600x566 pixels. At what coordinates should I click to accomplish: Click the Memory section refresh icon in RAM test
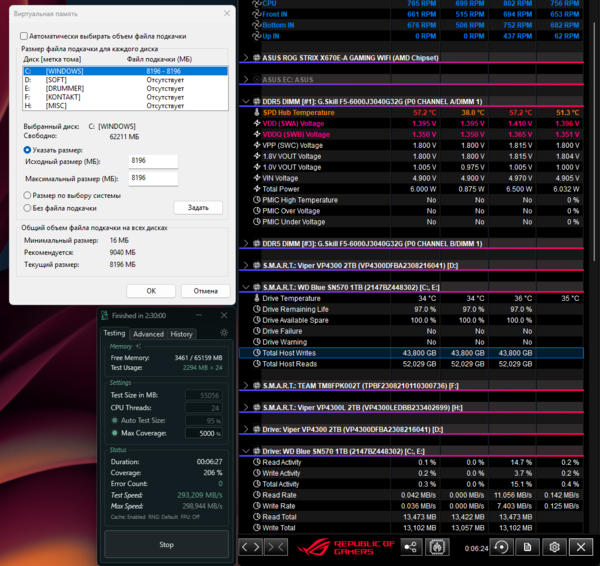tap(138, 346)
